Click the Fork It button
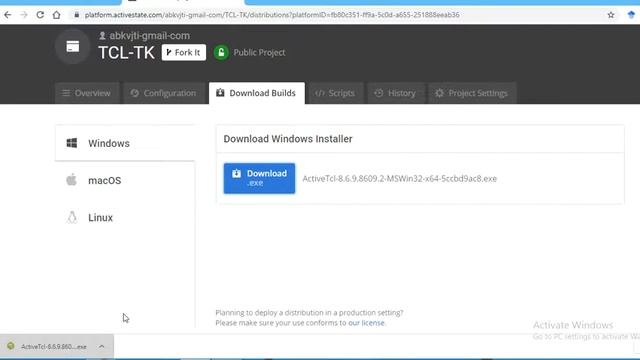Image resolution: width=640 pixels, height=360 pixels. tap(184, 52)
